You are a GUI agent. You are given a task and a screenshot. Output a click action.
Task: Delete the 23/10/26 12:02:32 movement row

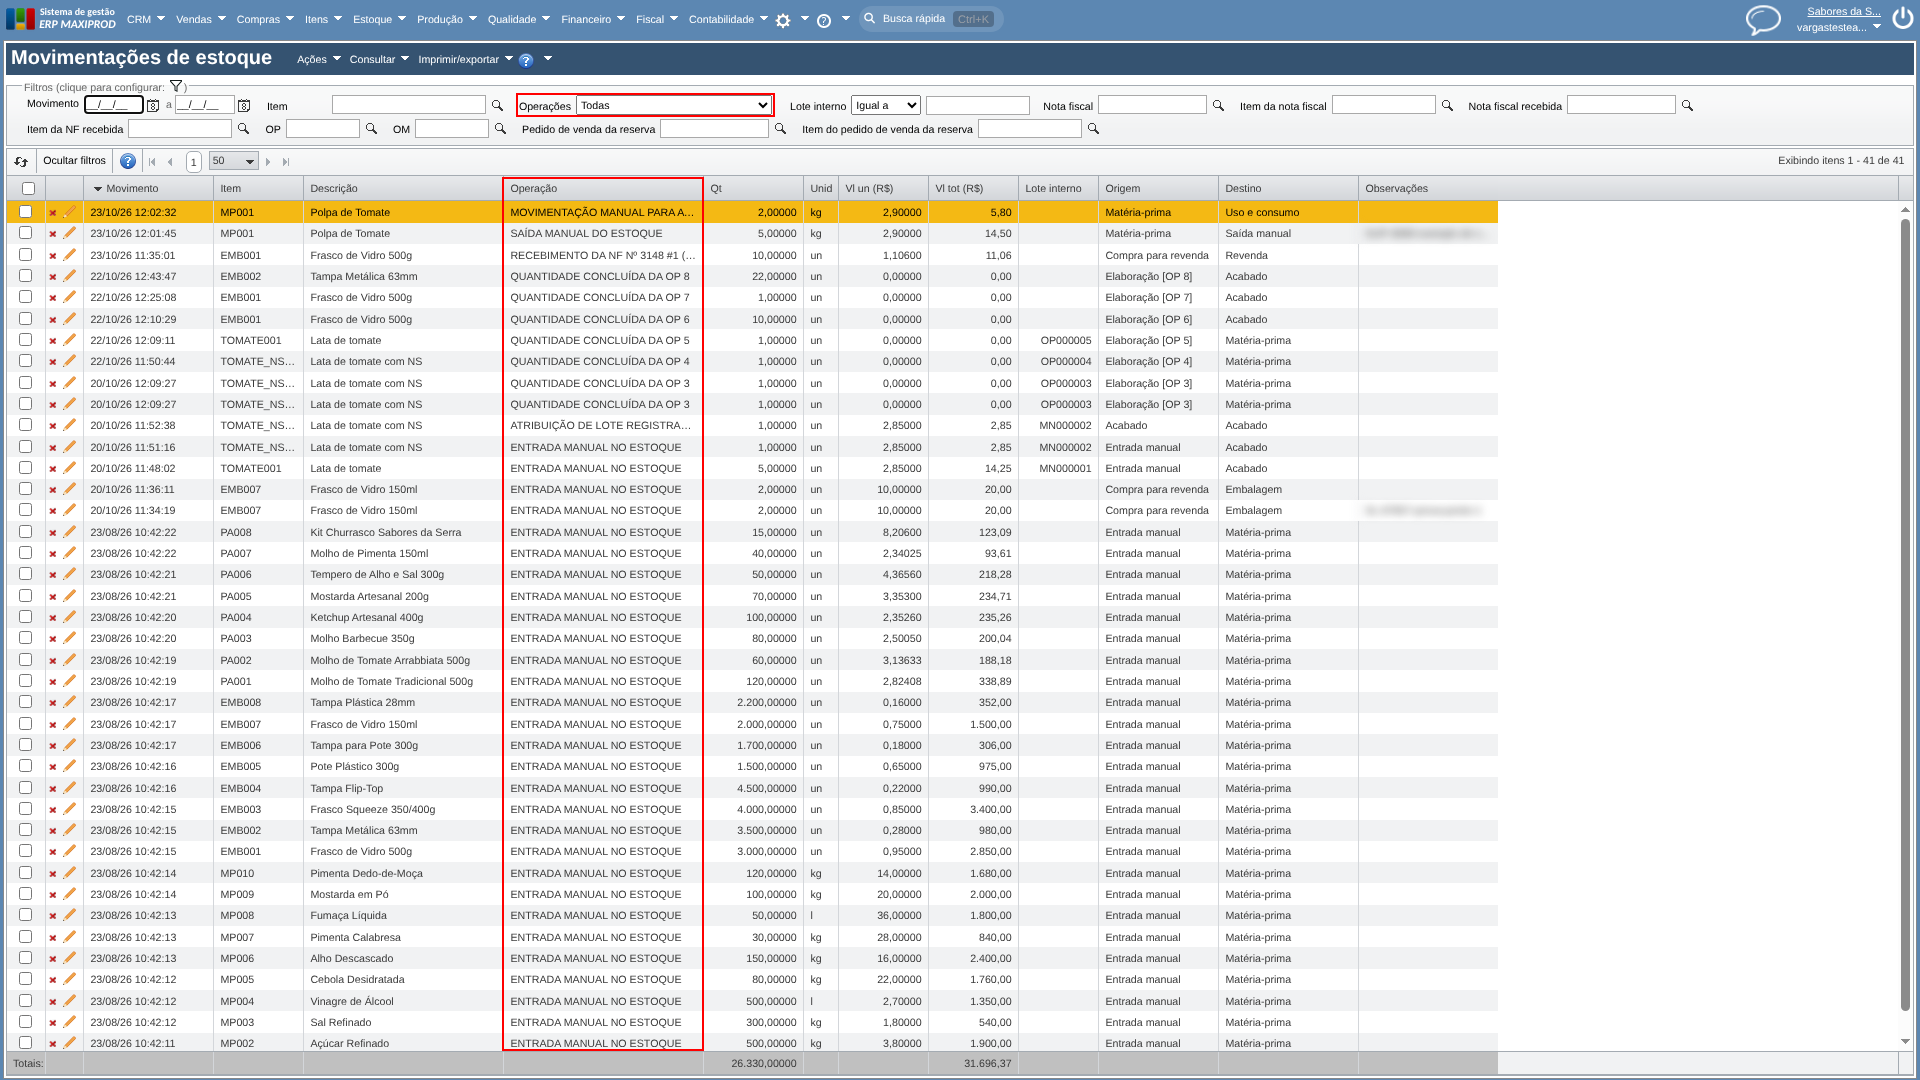[x=53, y=213]
